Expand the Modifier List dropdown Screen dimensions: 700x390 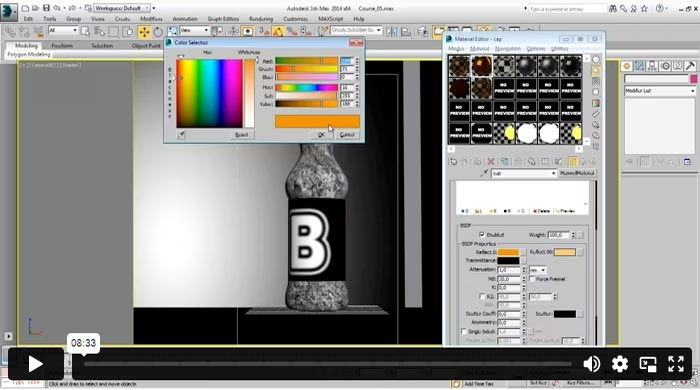660,91
